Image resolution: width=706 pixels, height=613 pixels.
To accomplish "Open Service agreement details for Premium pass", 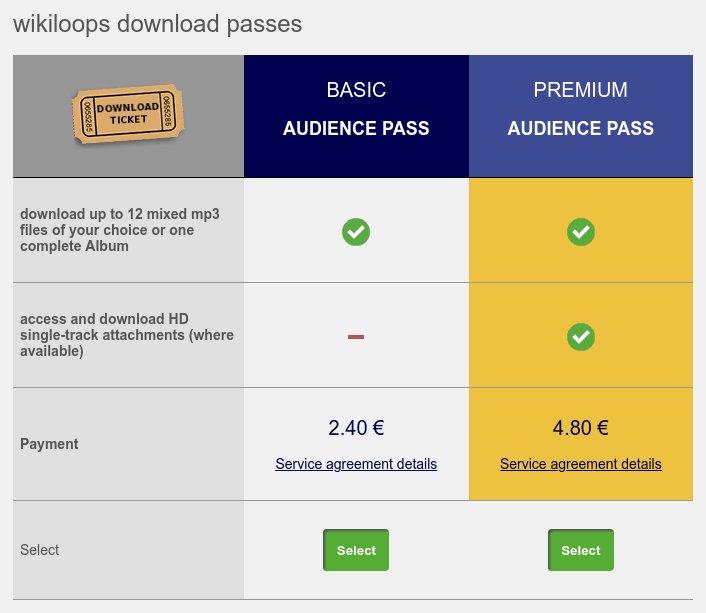I will tap(580, 464).
